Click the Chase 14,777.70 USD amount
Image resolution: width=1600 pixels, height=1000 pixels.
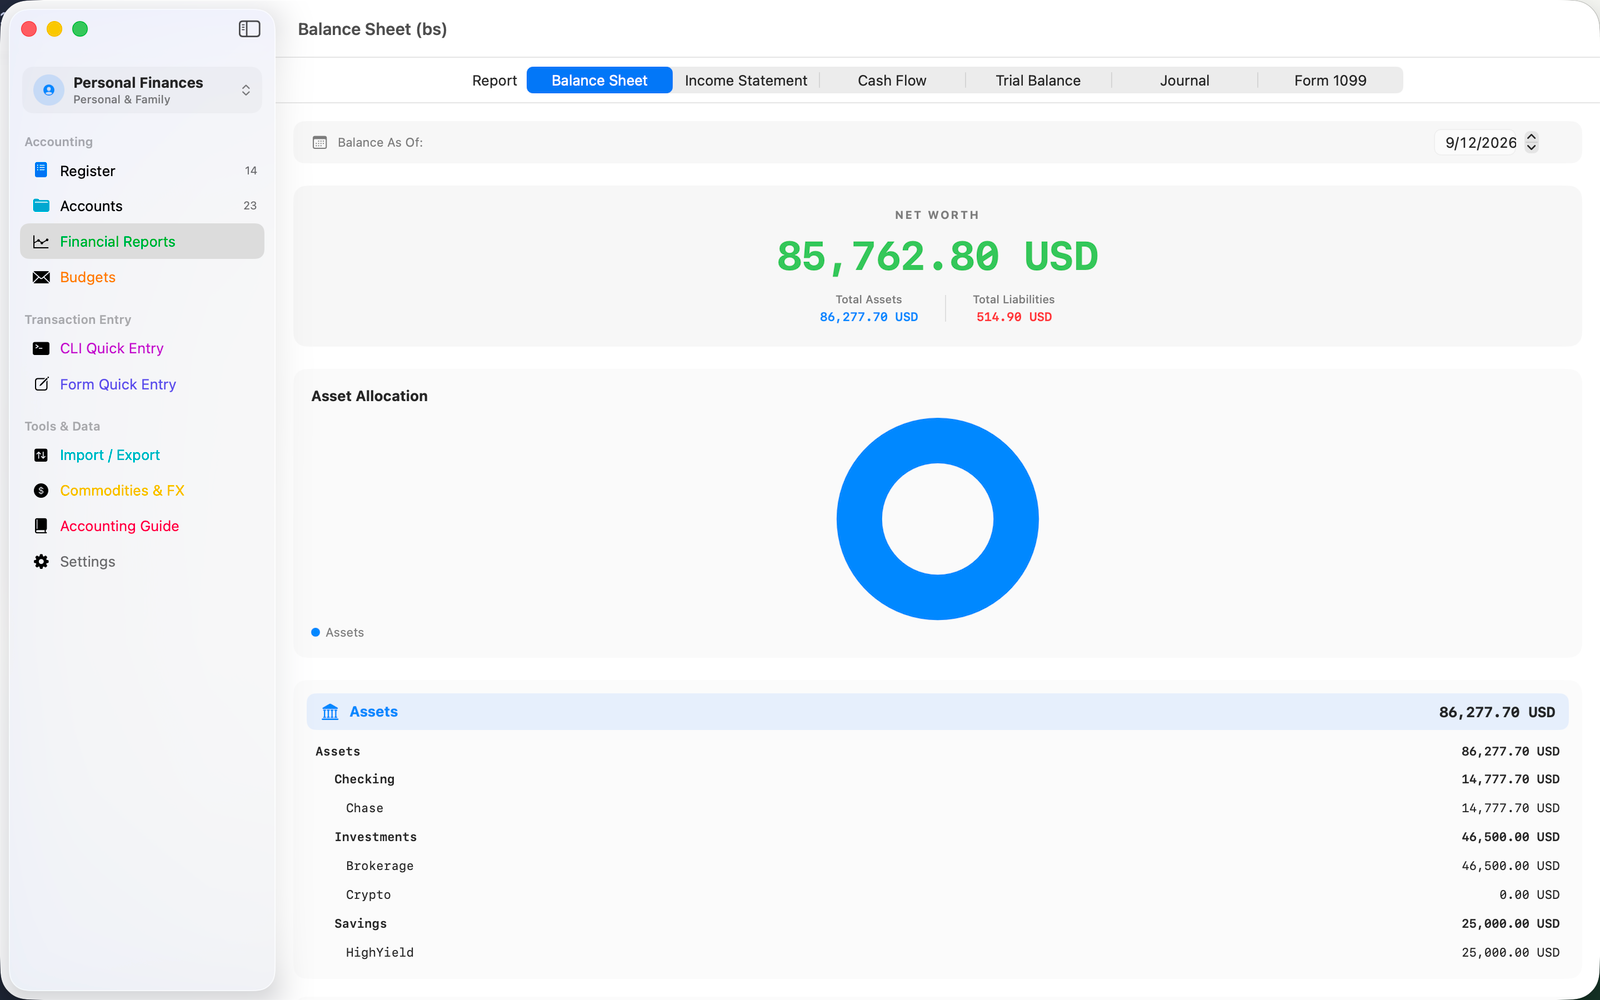click(1510, 808)
